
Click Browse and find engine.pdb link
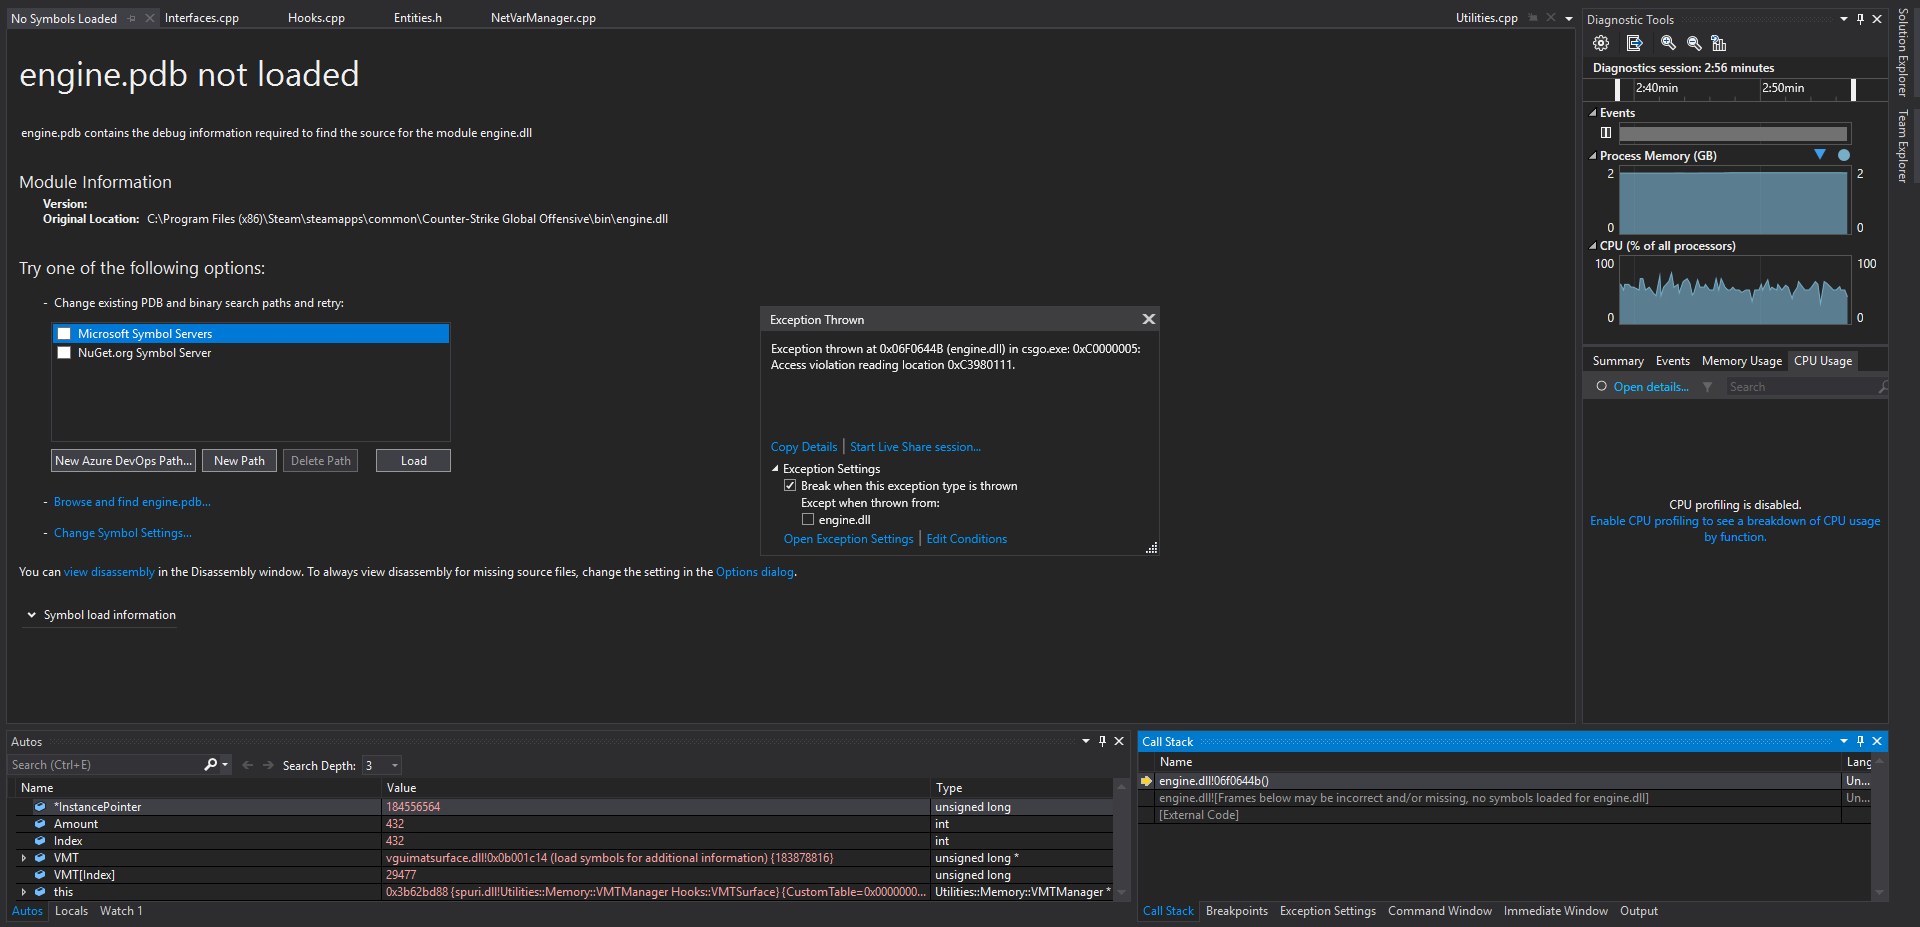(132, 502)
